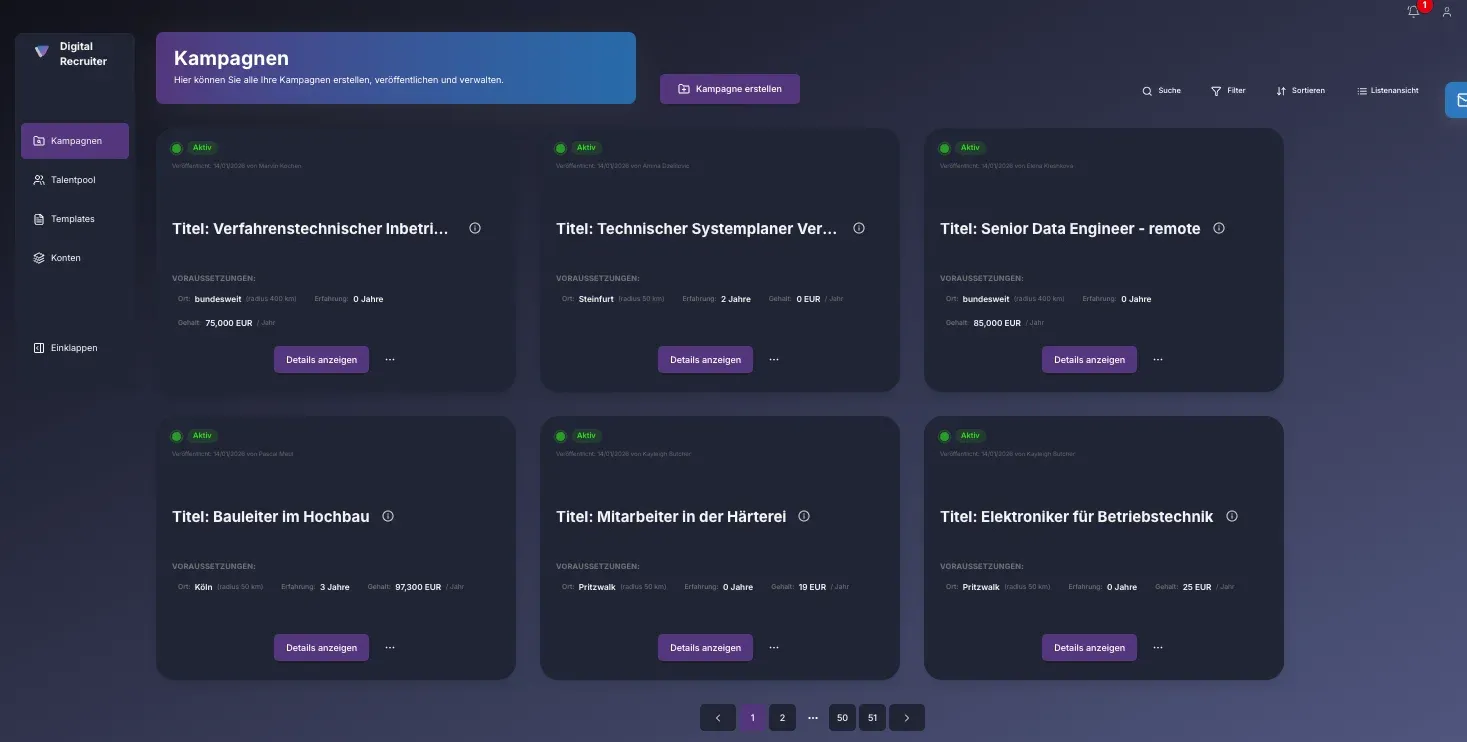Switch to Listenansicht via list icon
The width and height of the screenshot is (1467, 742).
(x=1360, y=89)
